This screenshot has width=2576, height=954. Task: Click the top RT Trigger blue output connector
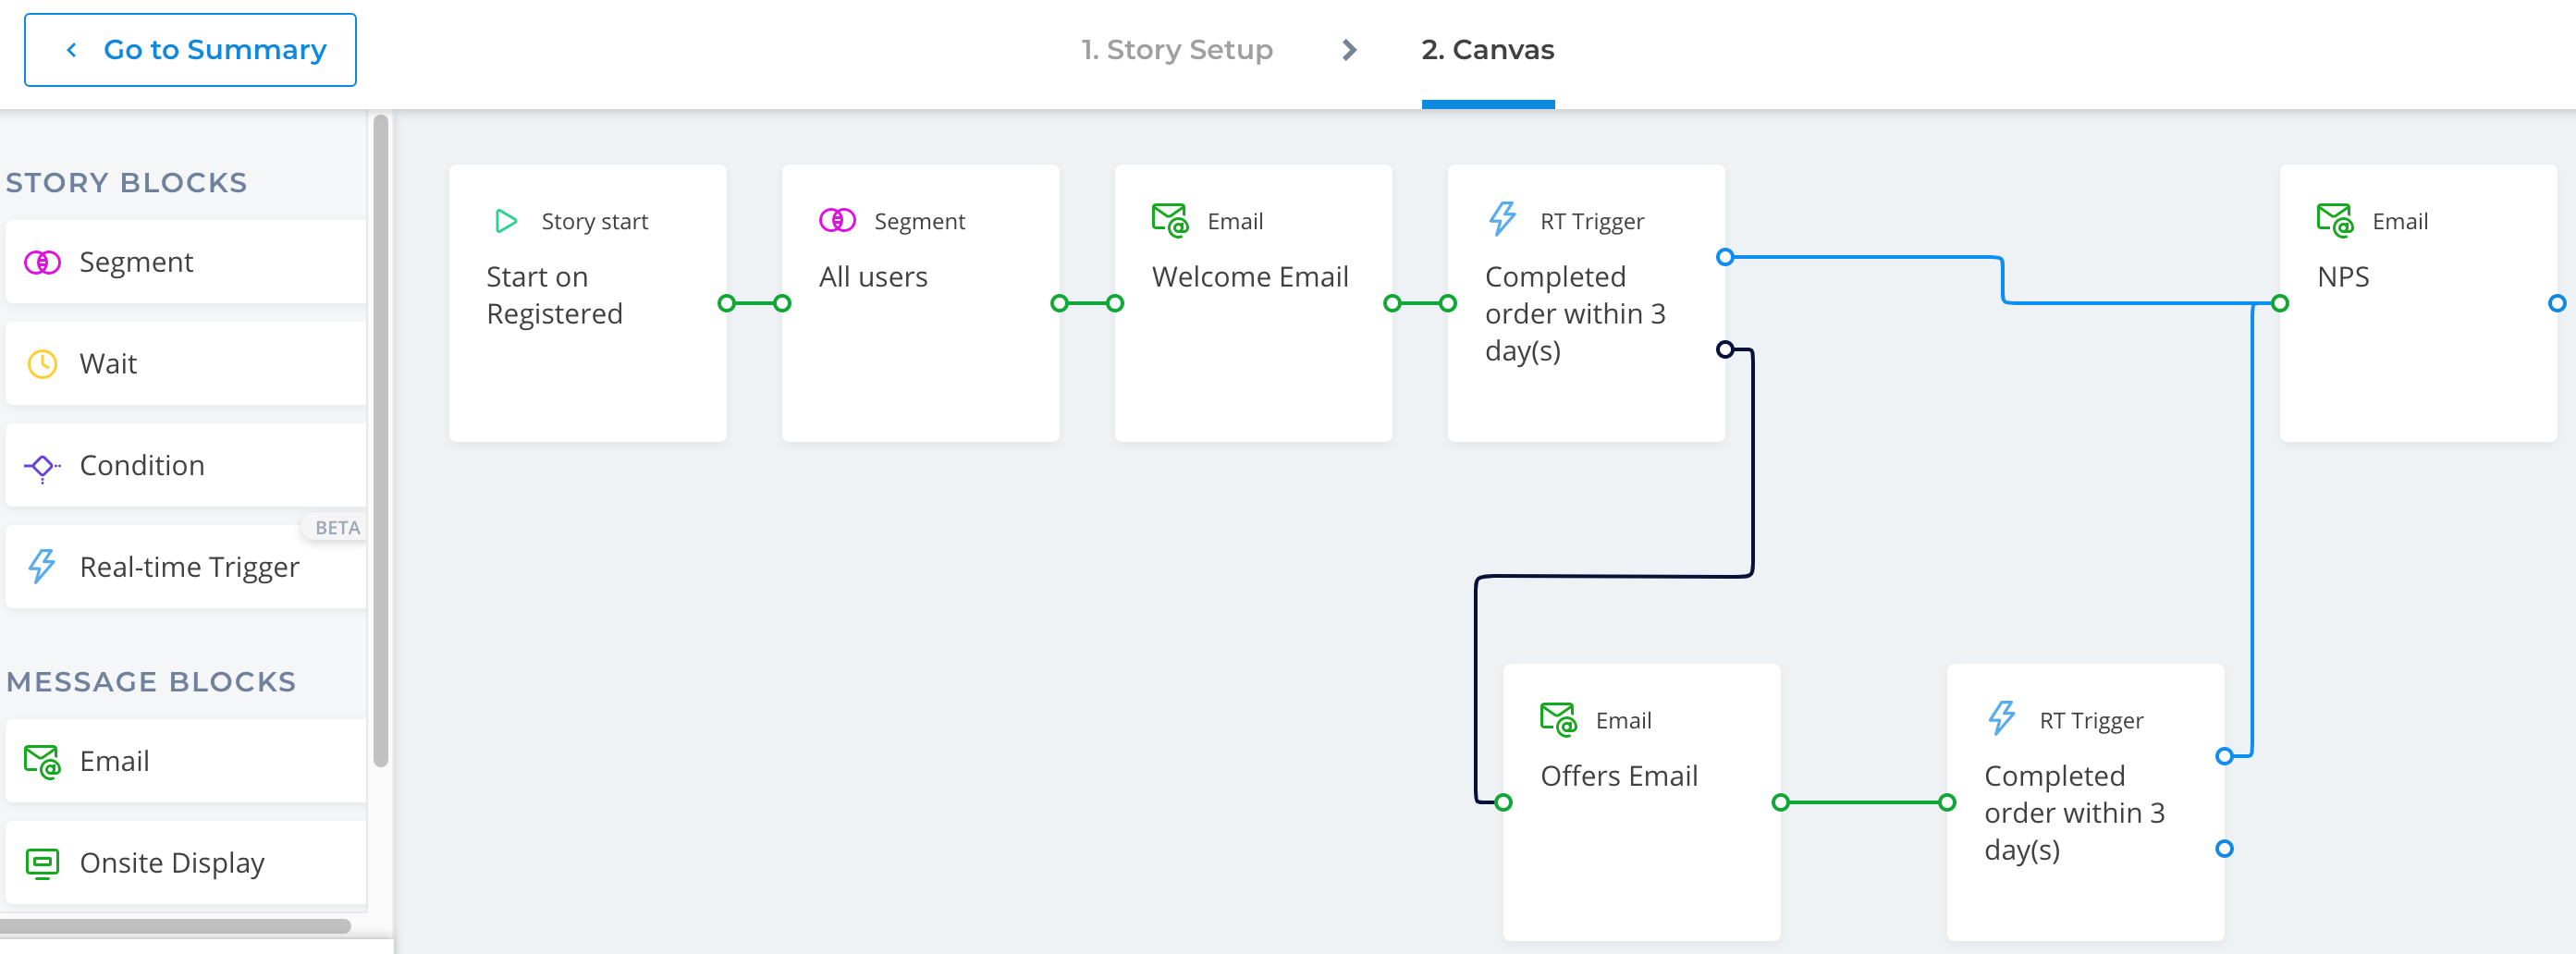click(x=1725, y=258)
